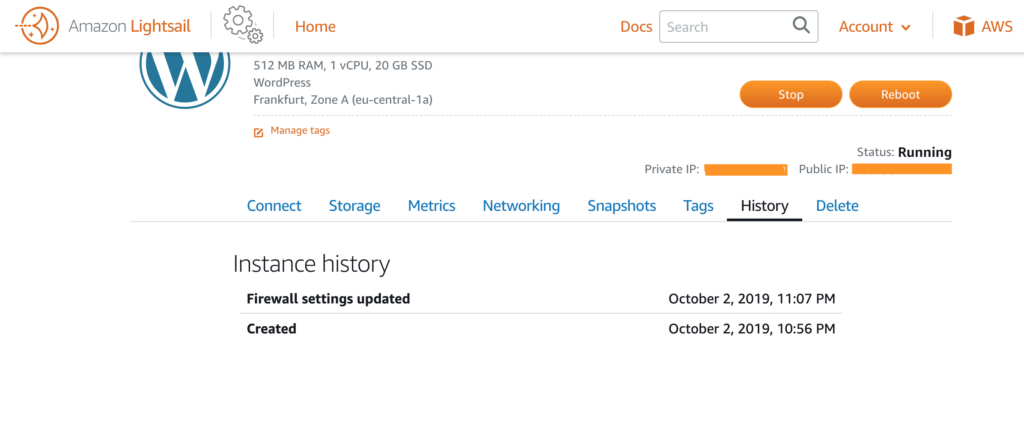The image size is (1024, 432).
Task: Focus the Search input field
Action: (739, 27)
